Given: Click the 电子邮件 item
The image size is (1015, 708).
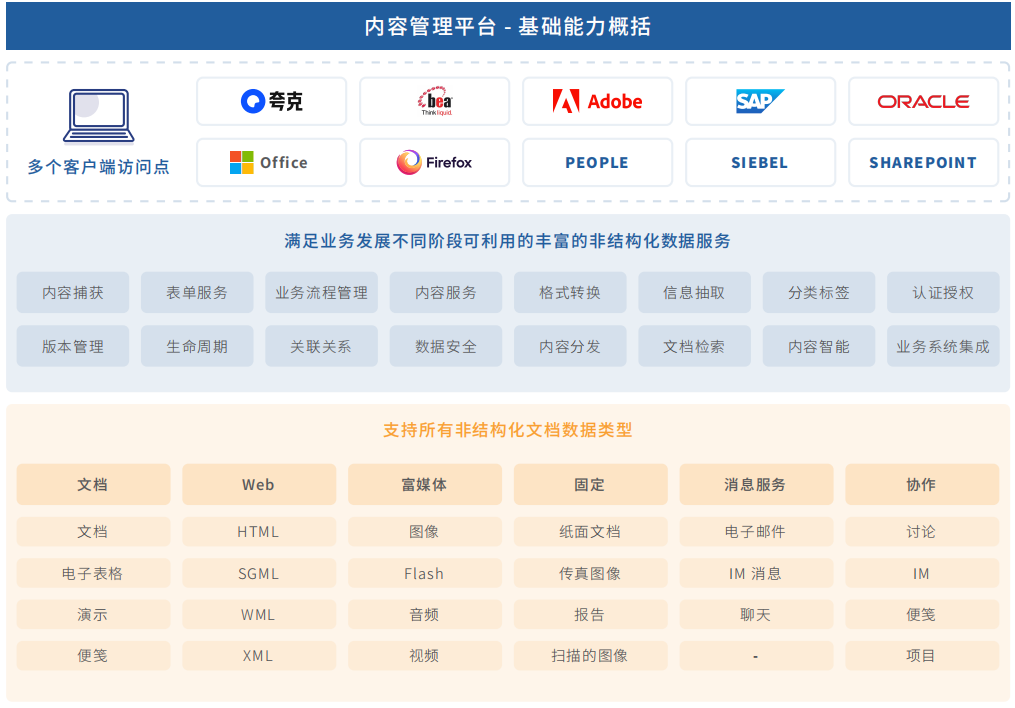Looking at the screenshot, I should 755,532.
